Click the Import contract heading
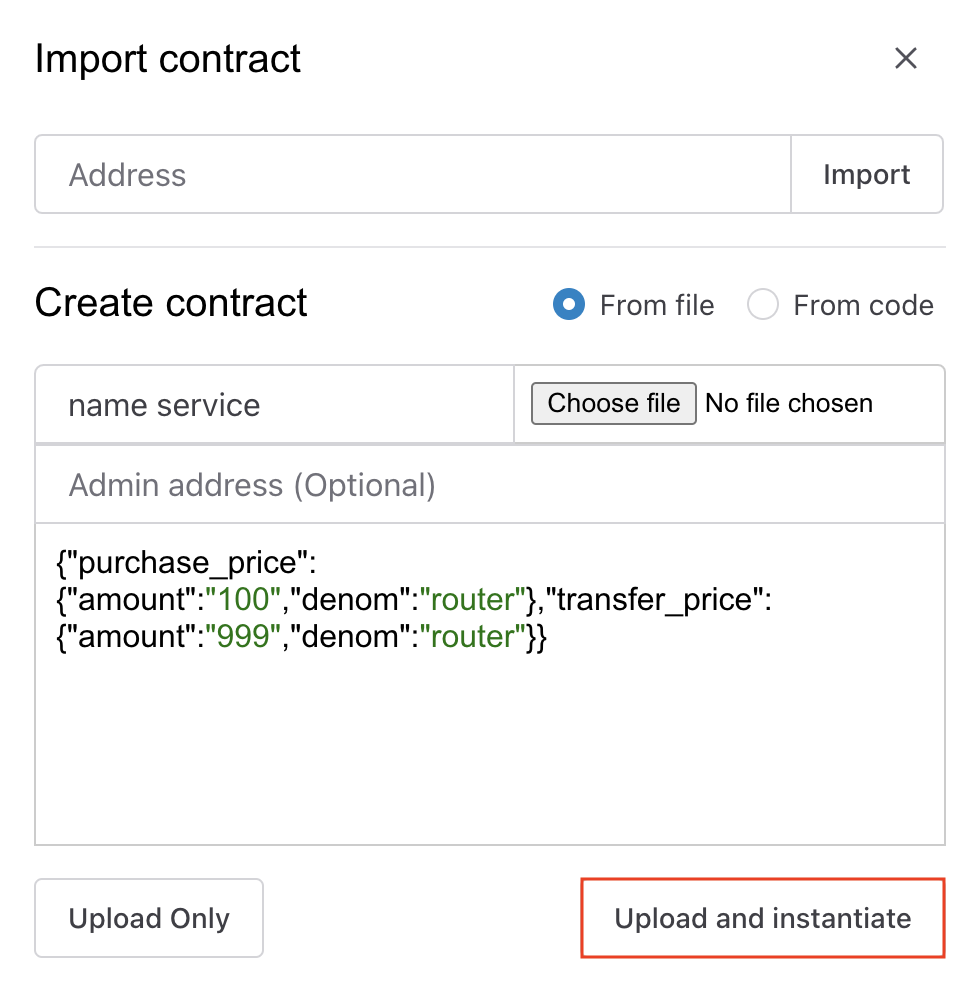 [x=167, y=59]
